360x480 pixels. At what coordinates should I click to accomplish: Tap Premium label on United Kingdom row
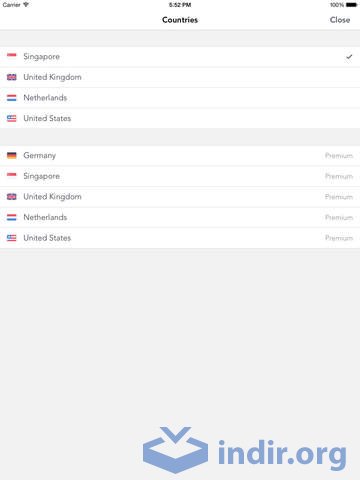[x=339, y=197]
